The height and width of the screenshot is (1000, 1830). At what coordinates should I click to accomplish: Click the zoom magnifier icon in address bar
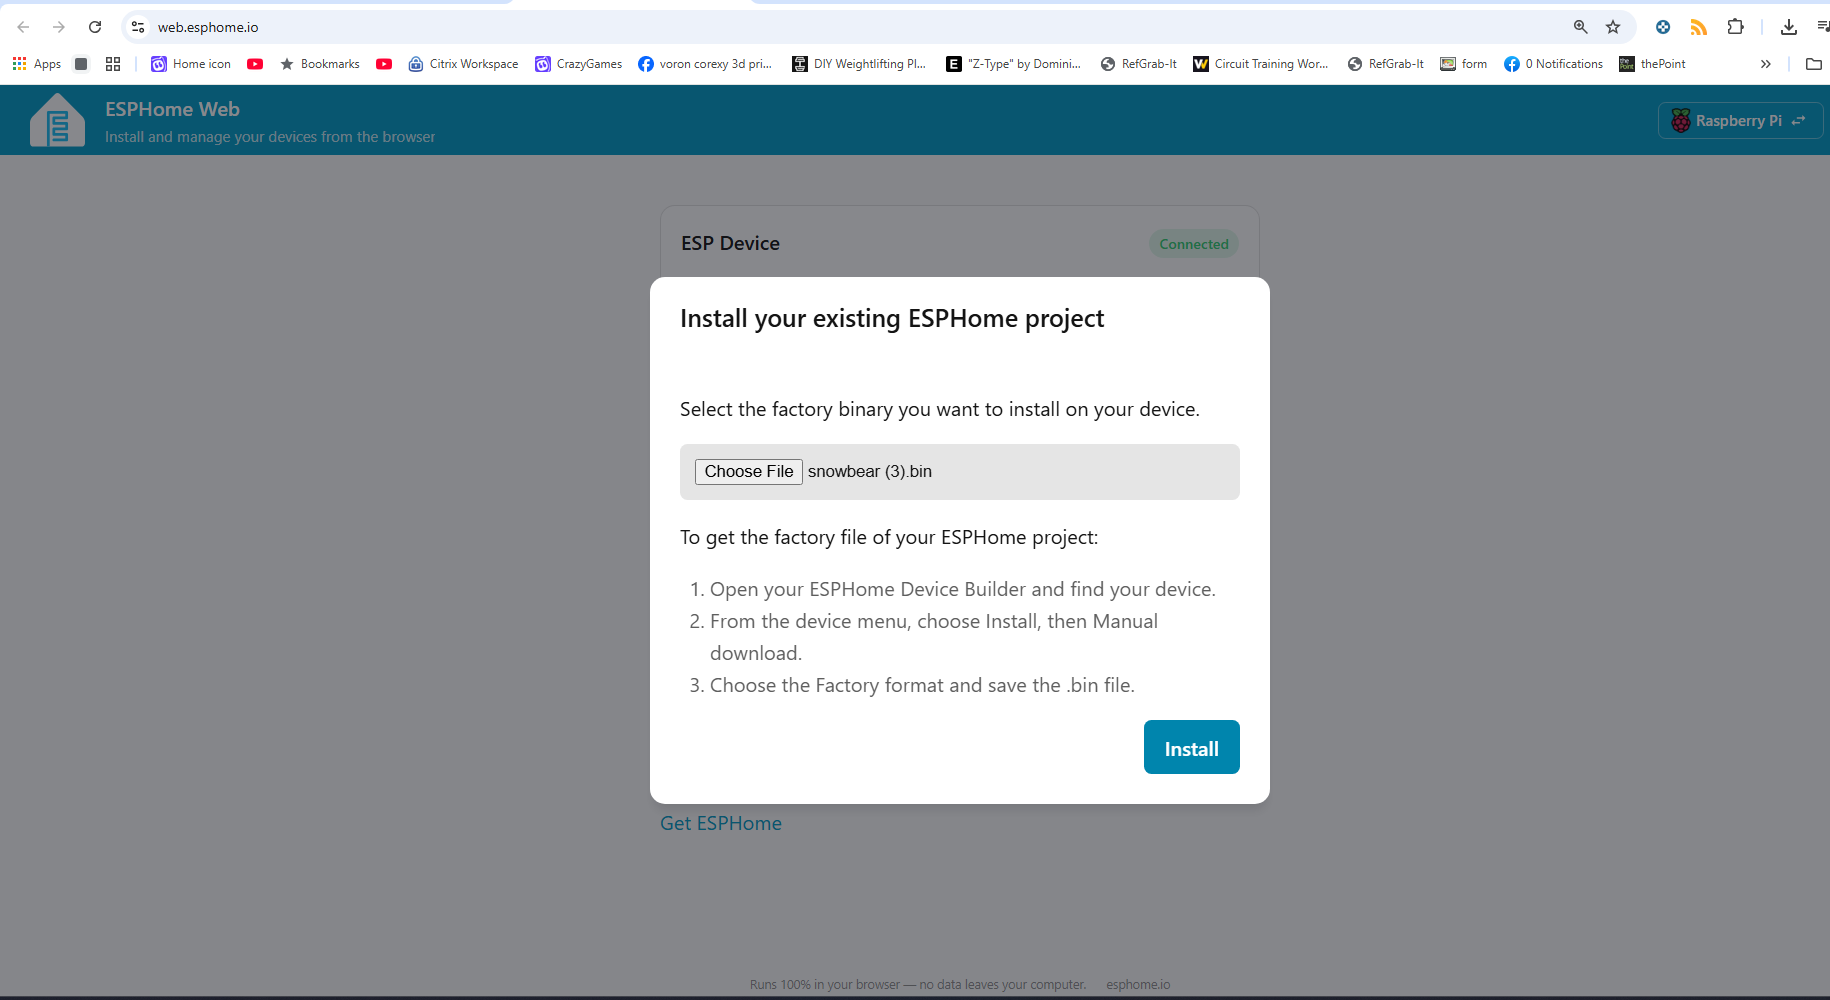(1581, 27)
